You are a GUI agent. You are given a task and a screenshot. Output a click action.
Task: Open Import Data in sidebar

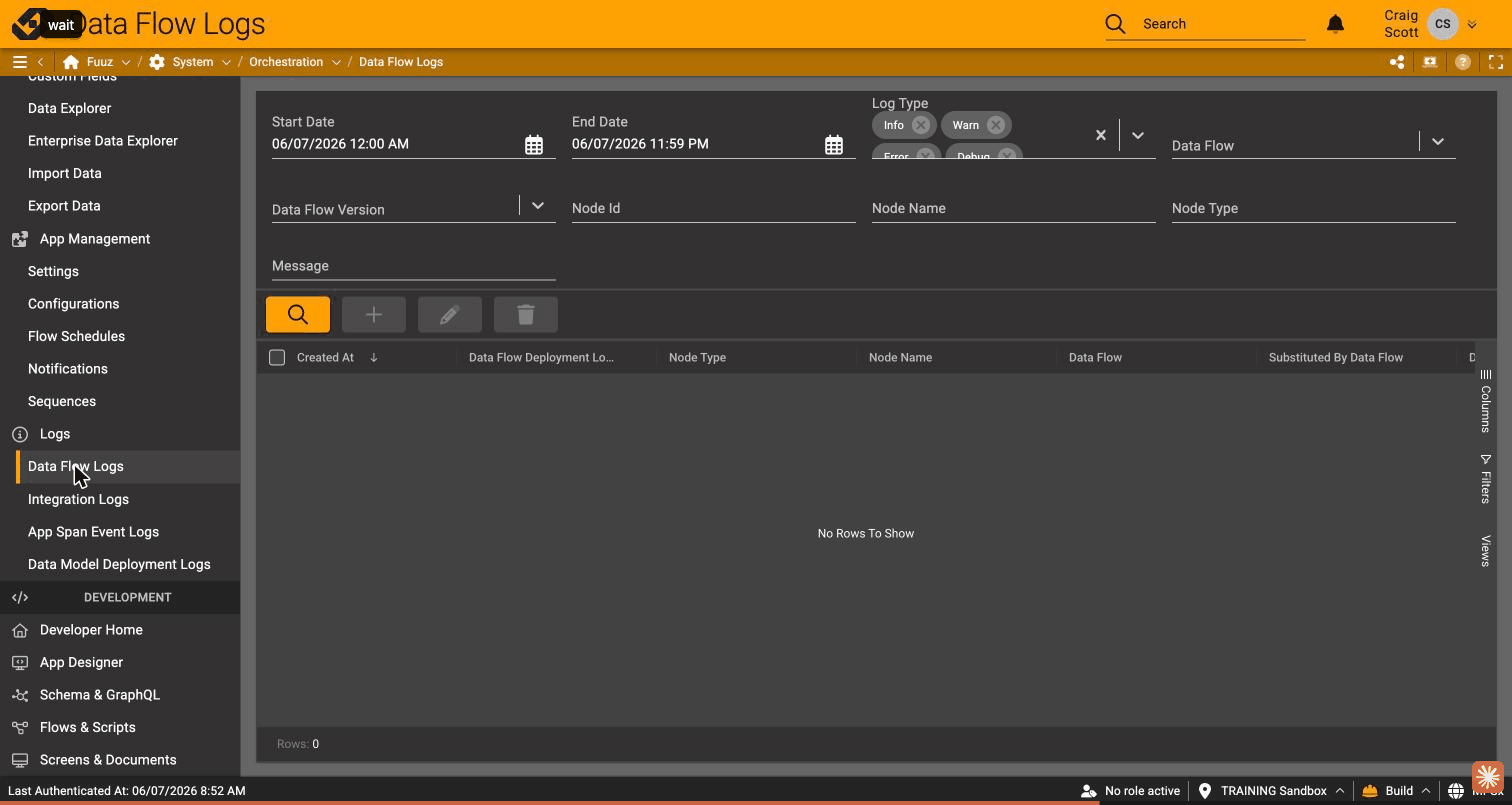(65, 173)
